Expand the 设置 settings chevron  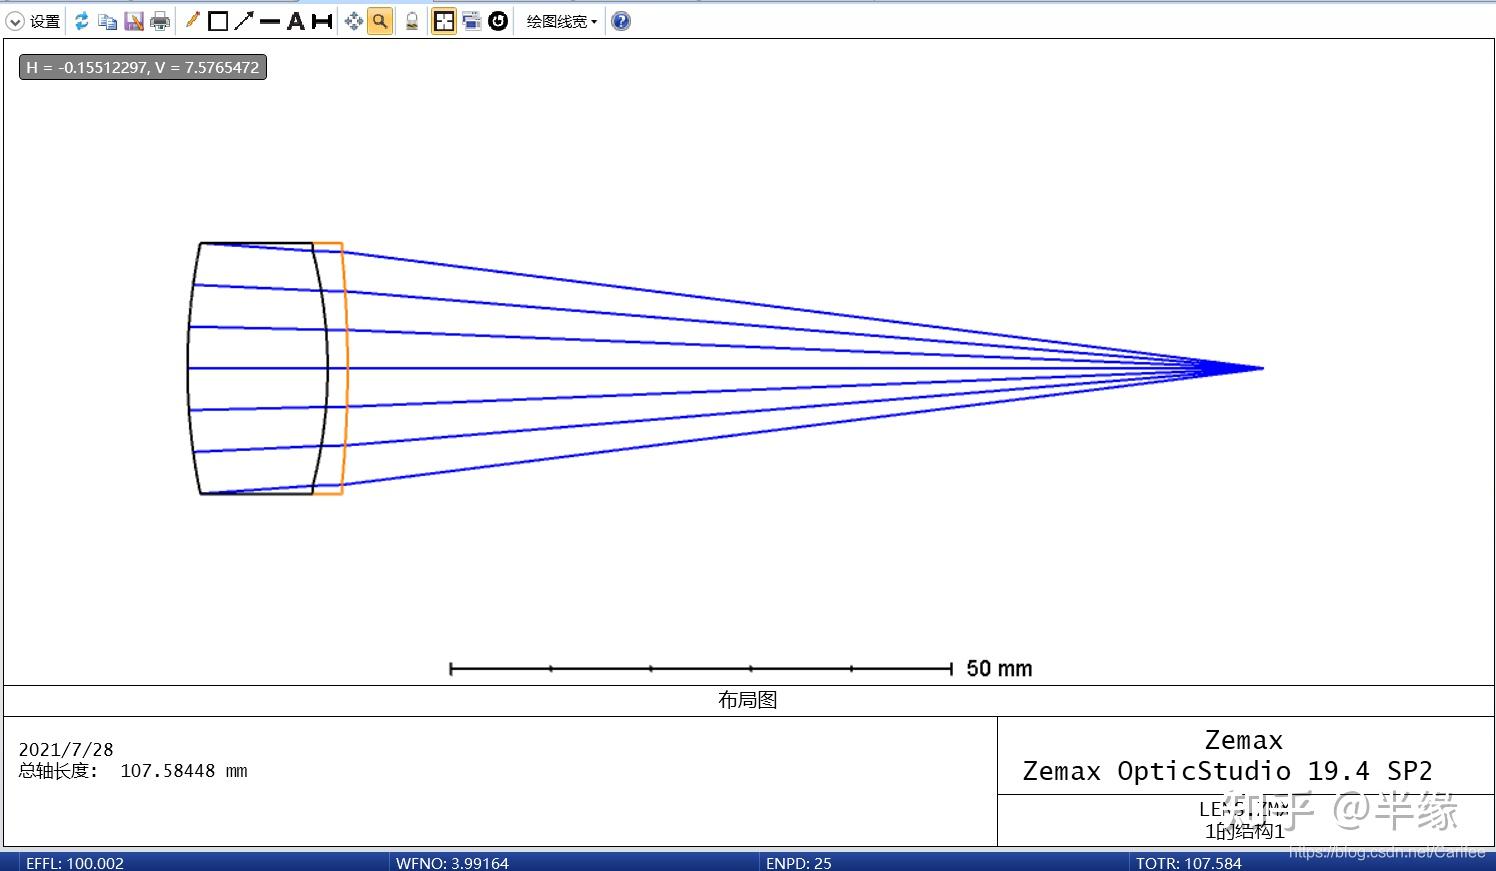(15, 21)
